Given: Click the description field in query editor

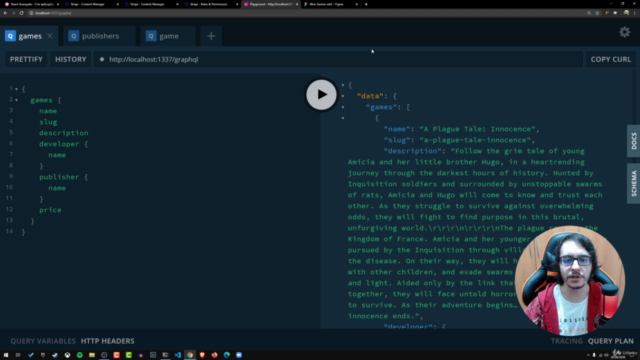Looking at the screenshot, I should (64, 133).
